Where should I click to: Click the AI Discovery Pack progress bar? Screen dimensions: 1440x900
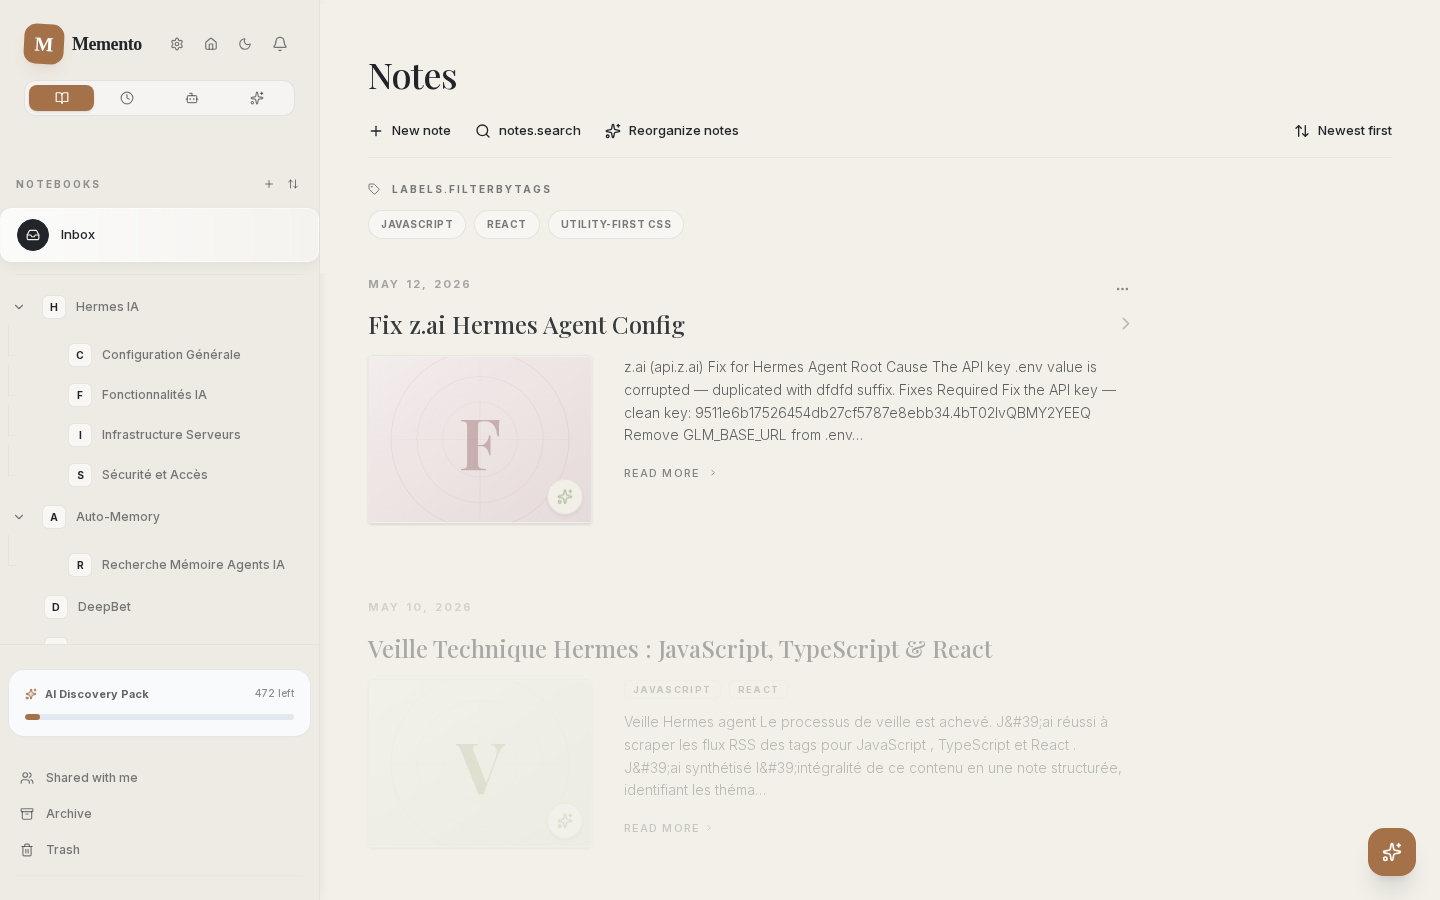point(160,717)
